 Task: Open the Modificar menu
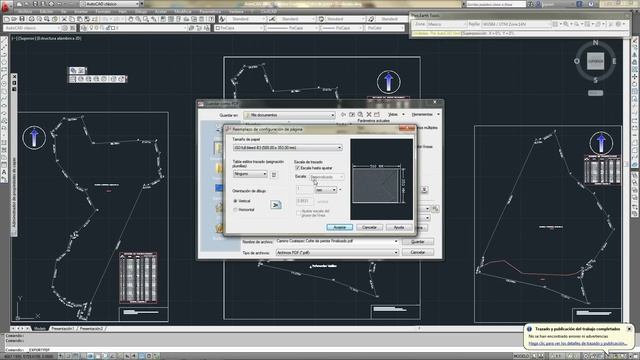point(183,11)
